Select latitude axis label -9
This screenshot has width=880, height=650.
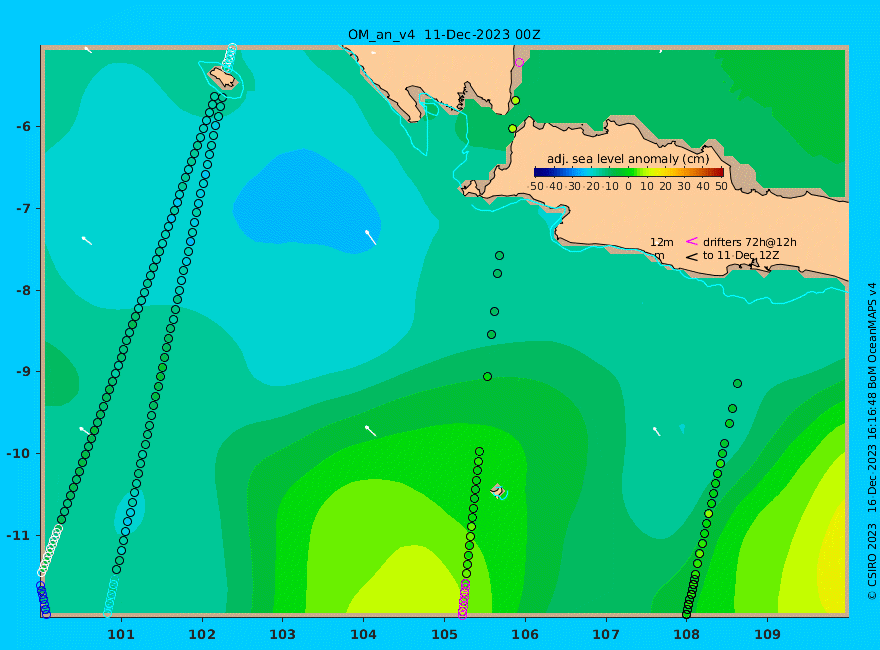(x=23, y=372)
